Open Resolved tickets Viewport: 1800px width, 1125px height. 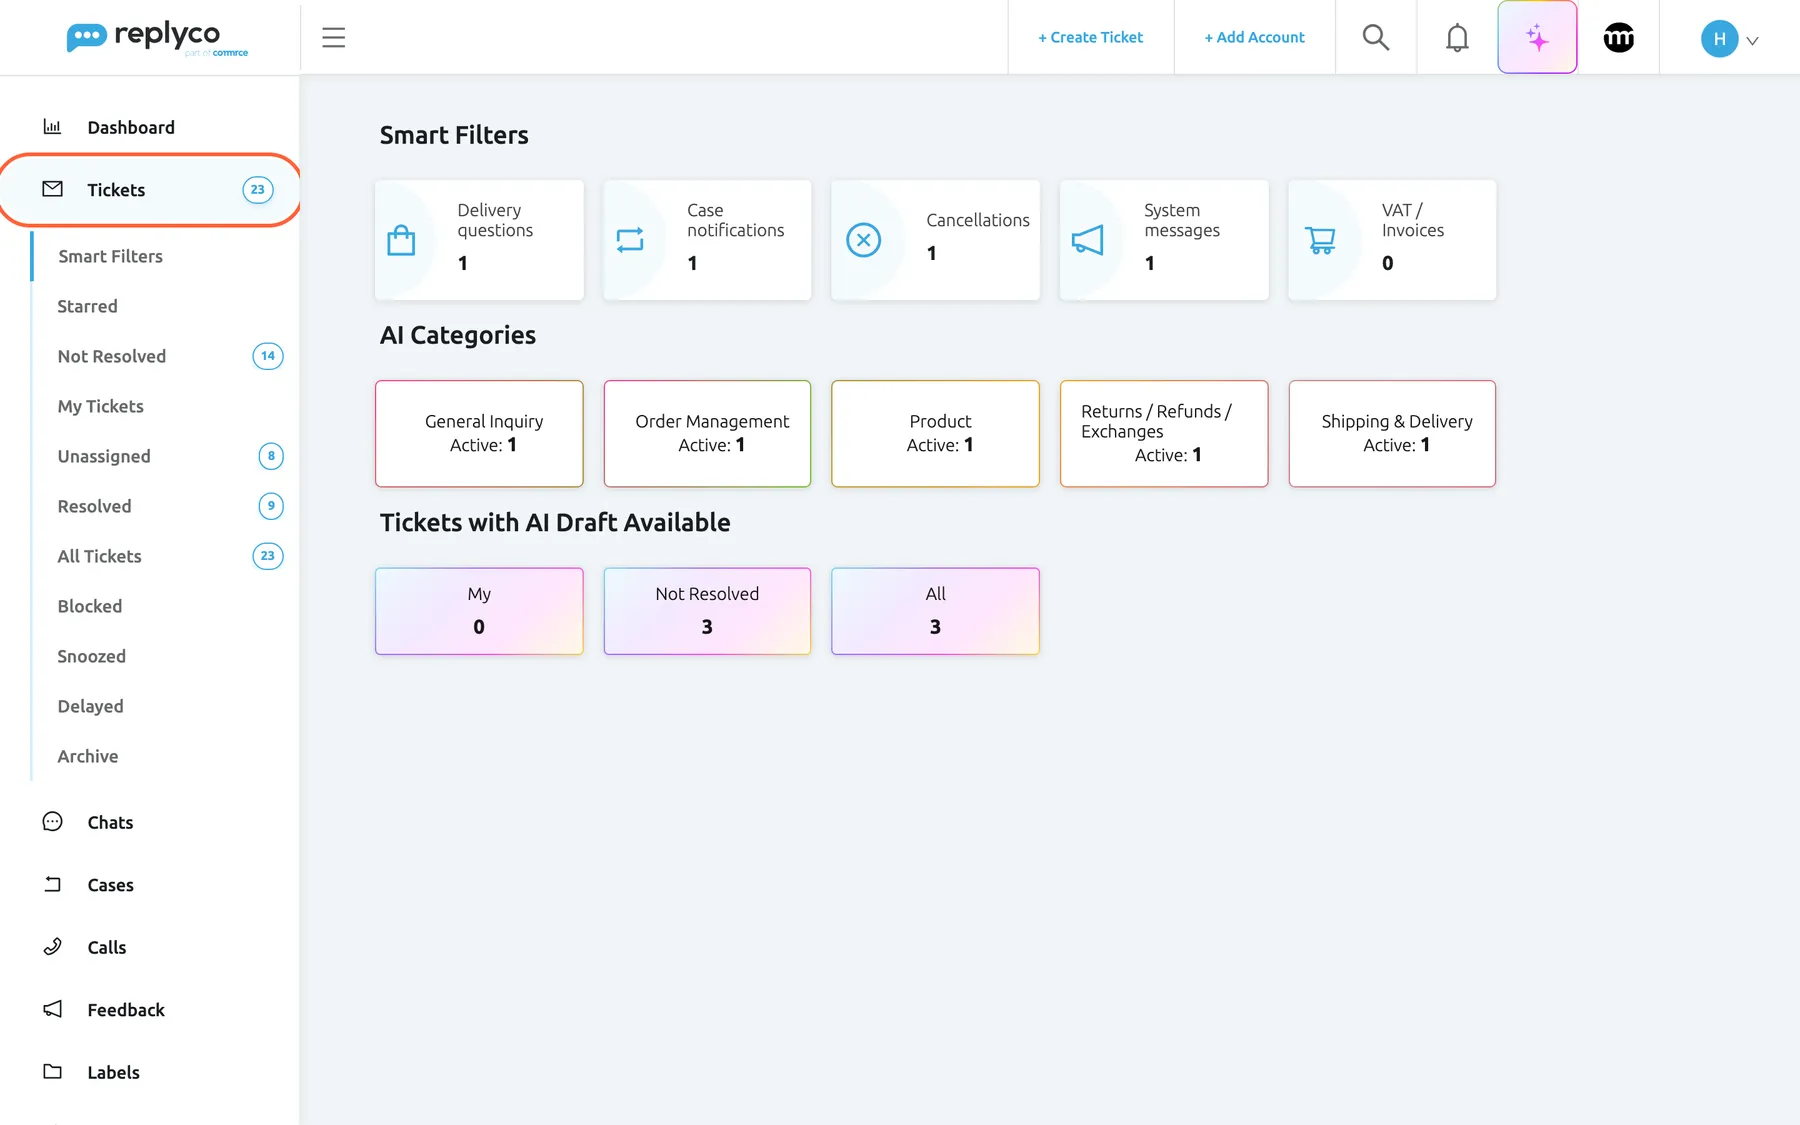(x=94, y=506)
